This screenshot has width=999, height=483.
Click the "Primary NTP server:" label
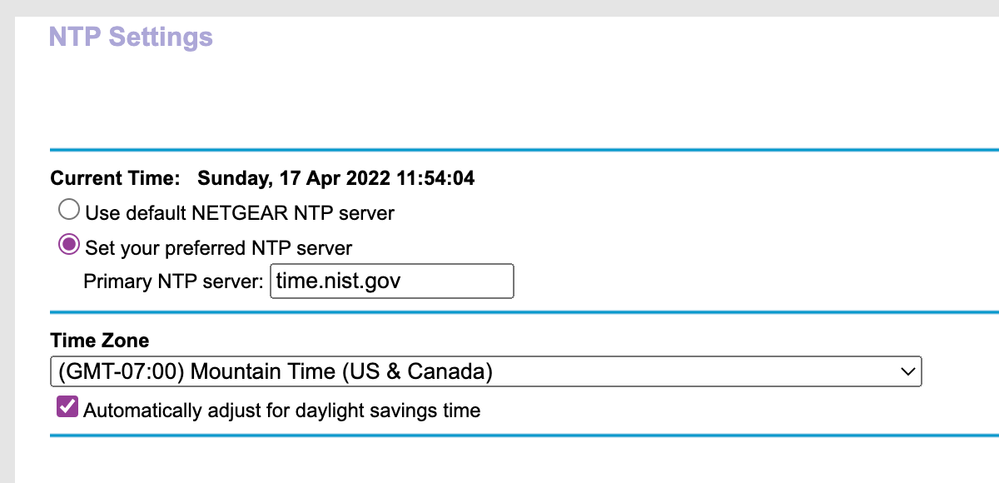[x=174, y=281]
